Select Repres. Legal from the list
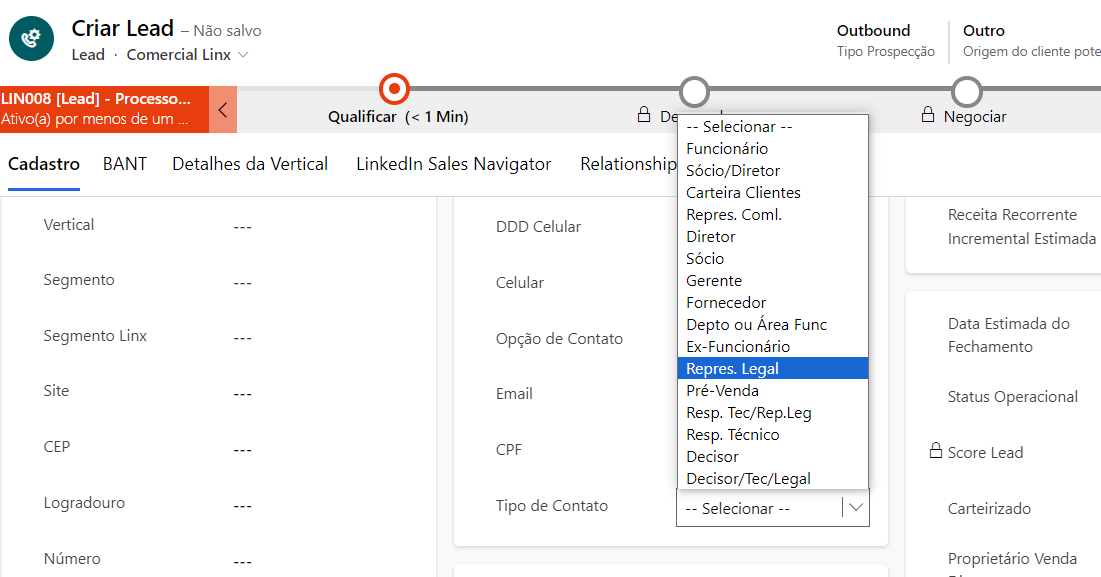 (x=732, y=369)
